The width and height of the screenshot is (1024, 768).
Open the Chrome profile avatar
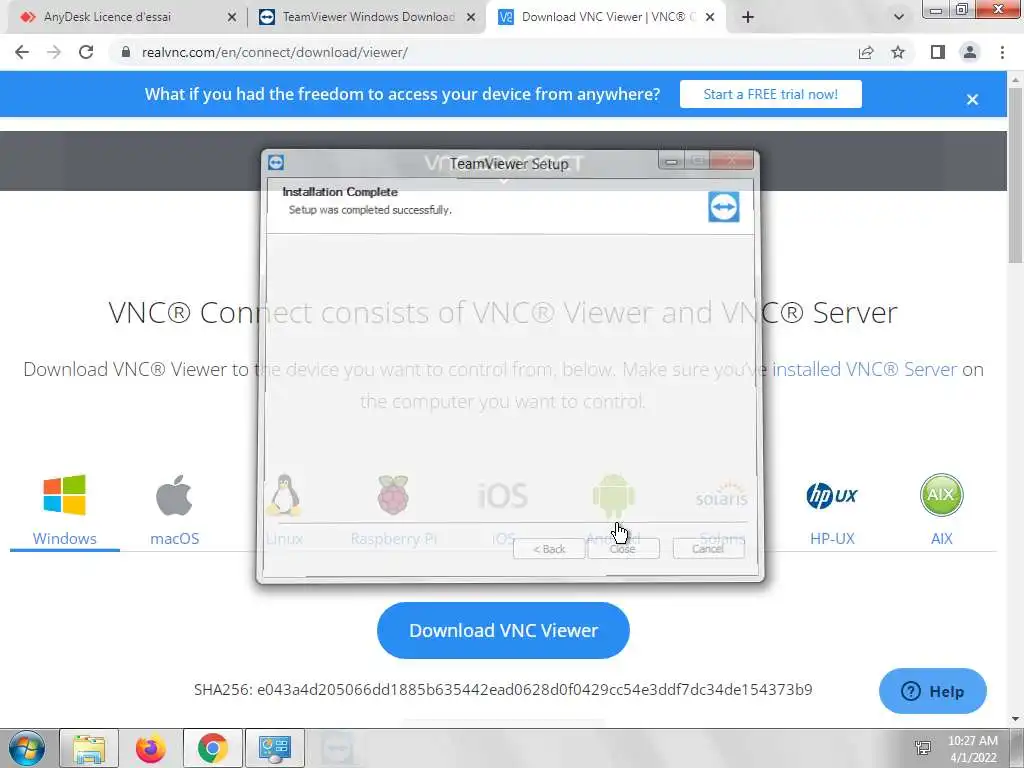coord(970,52)
